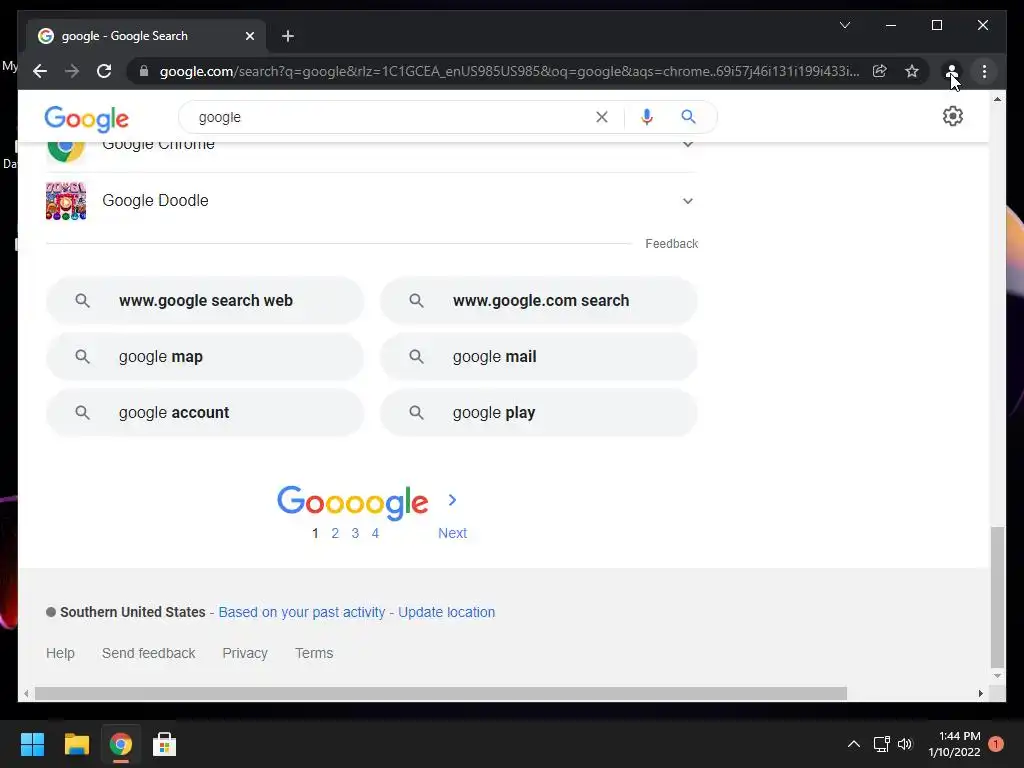This screenshot has height=768, width=1024.
Task: Open the red notification badge in taskbar
Action: pos(996,744)
